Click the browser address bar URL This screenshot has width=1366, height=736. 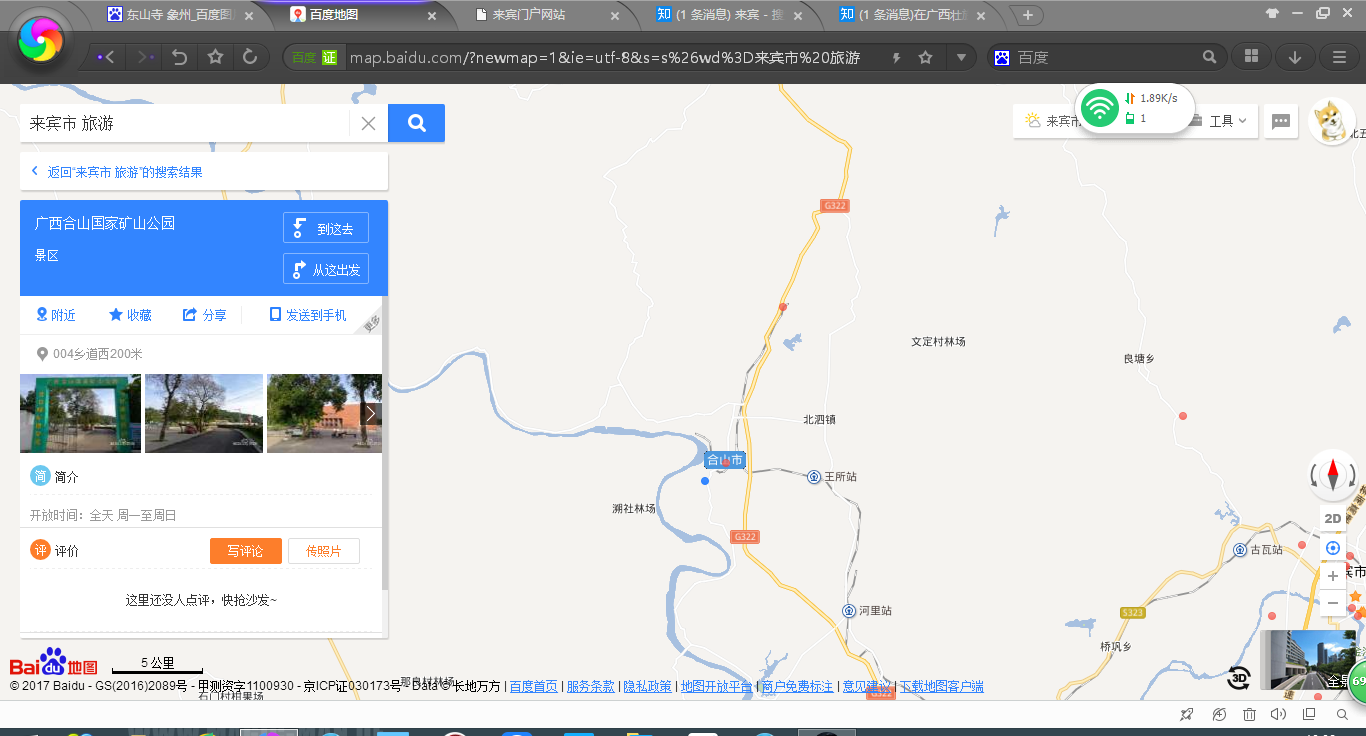(604, 58)
